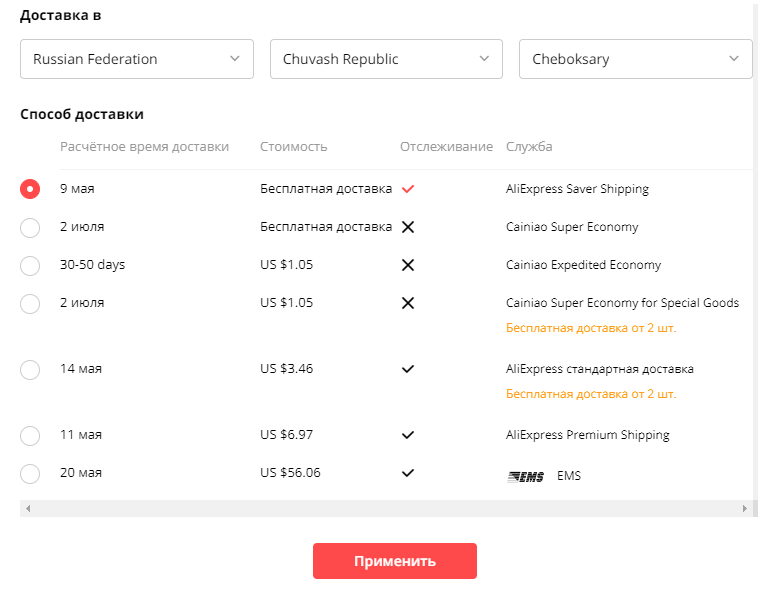Screen dimensions: 758x590
Task: Click the tracking checkmark in the EMS row
Action: pos(407,473)
